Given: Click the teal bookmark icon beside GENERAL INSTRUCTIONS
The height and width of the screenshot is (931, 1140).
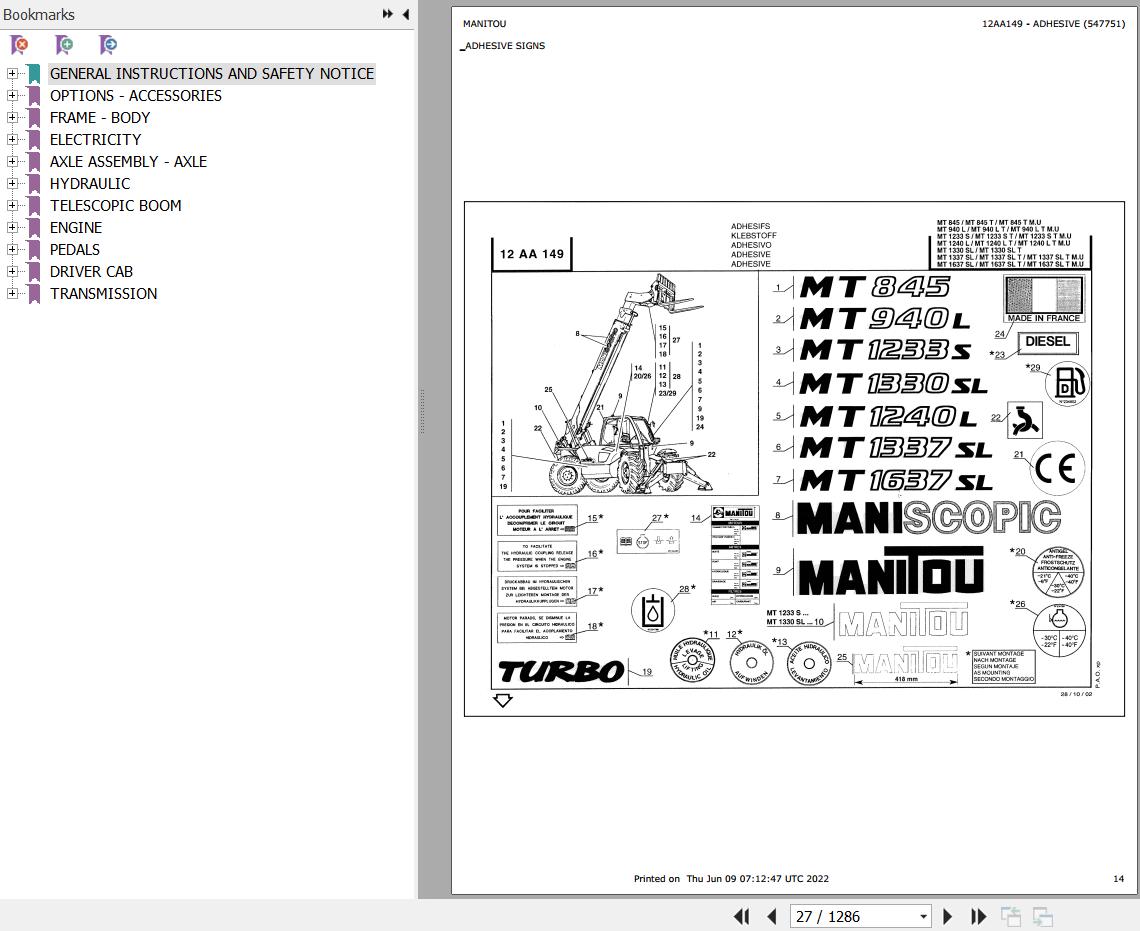Looking at the screenshot, I should pyautogui.click(x=33, y=74).
